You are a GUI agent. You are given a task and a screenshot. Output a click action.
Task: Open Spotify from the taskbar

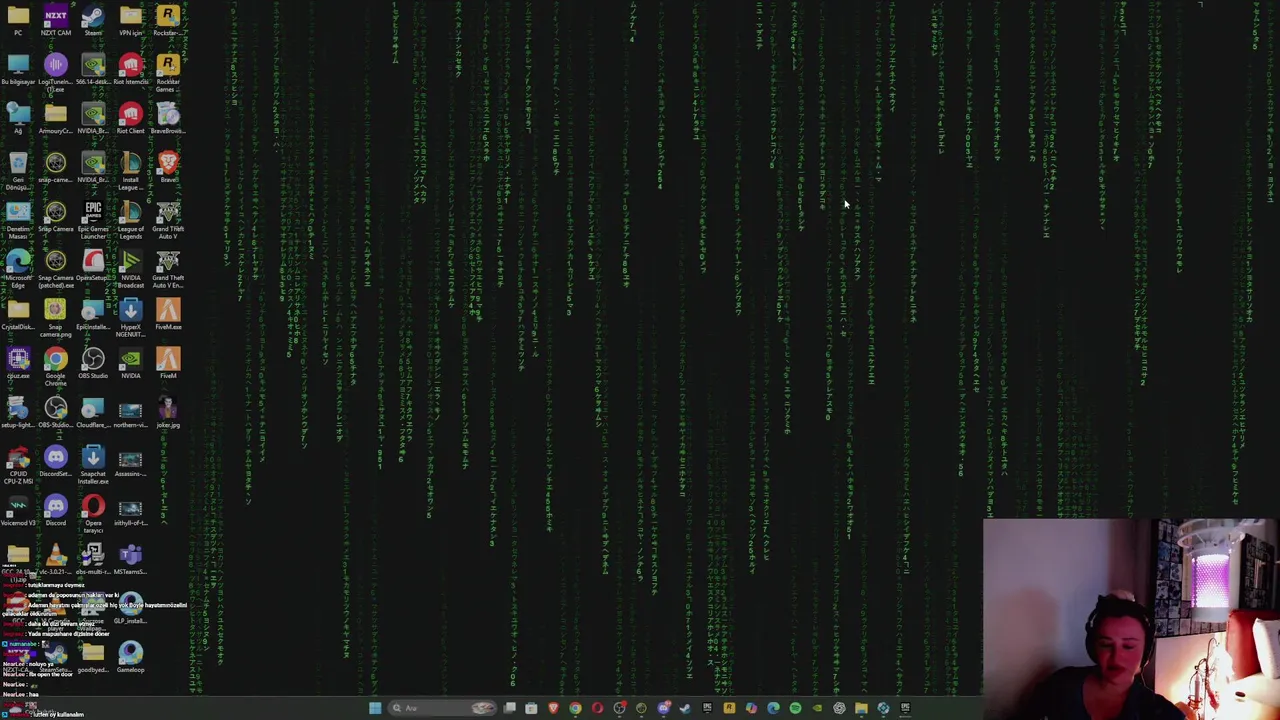(x=795, y=708)
